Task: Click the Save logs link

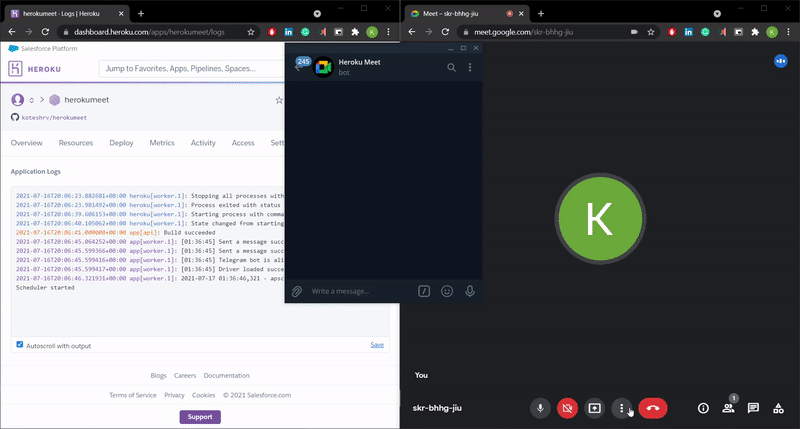Action: coord(377,345)
